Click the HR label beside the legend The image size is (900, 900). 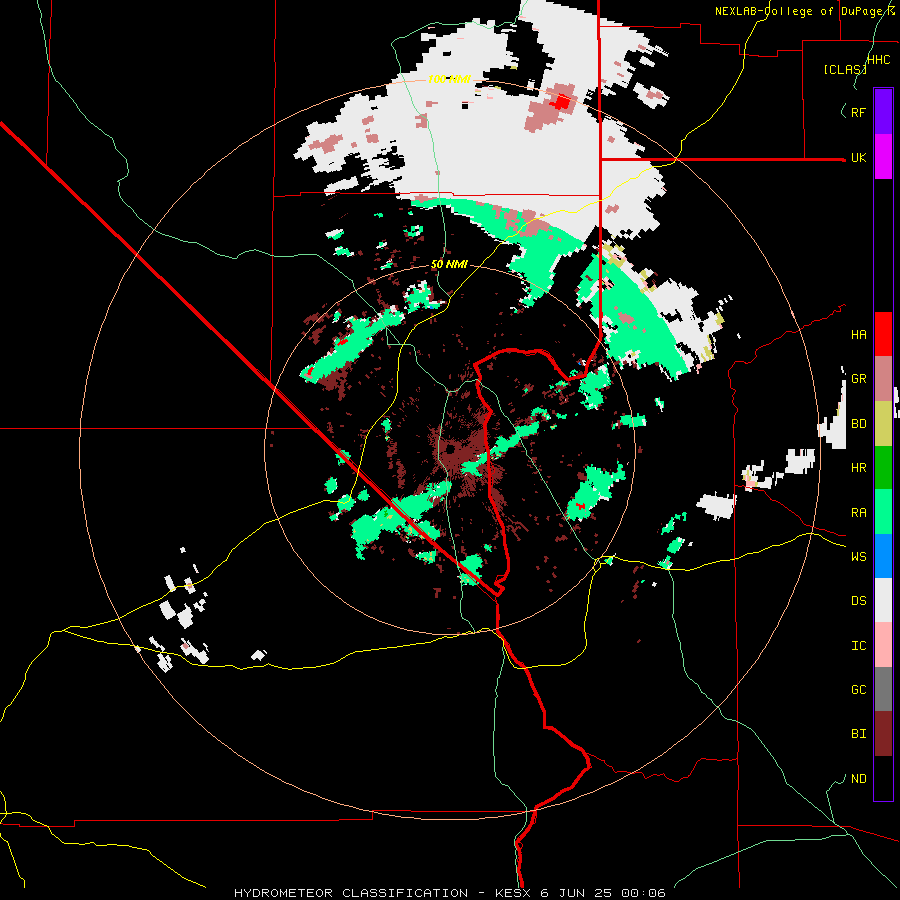coord(858,468)
